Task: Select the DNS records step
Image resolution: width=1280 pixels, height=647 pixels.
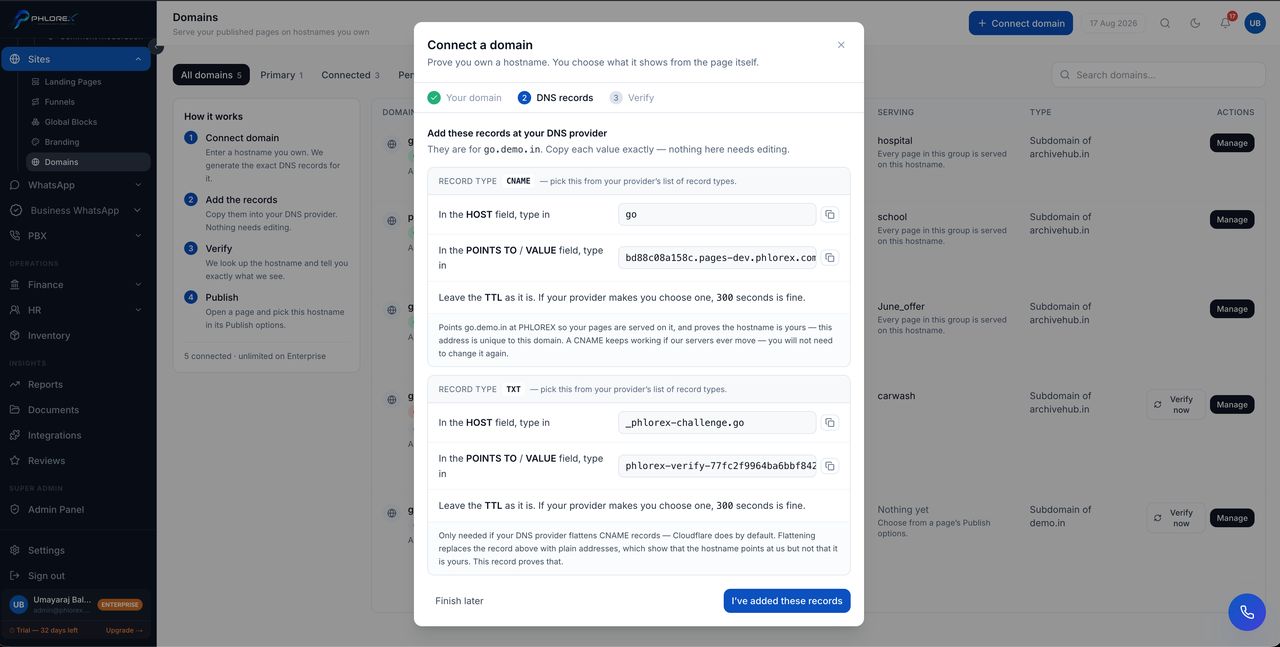Action: (556, 98)
